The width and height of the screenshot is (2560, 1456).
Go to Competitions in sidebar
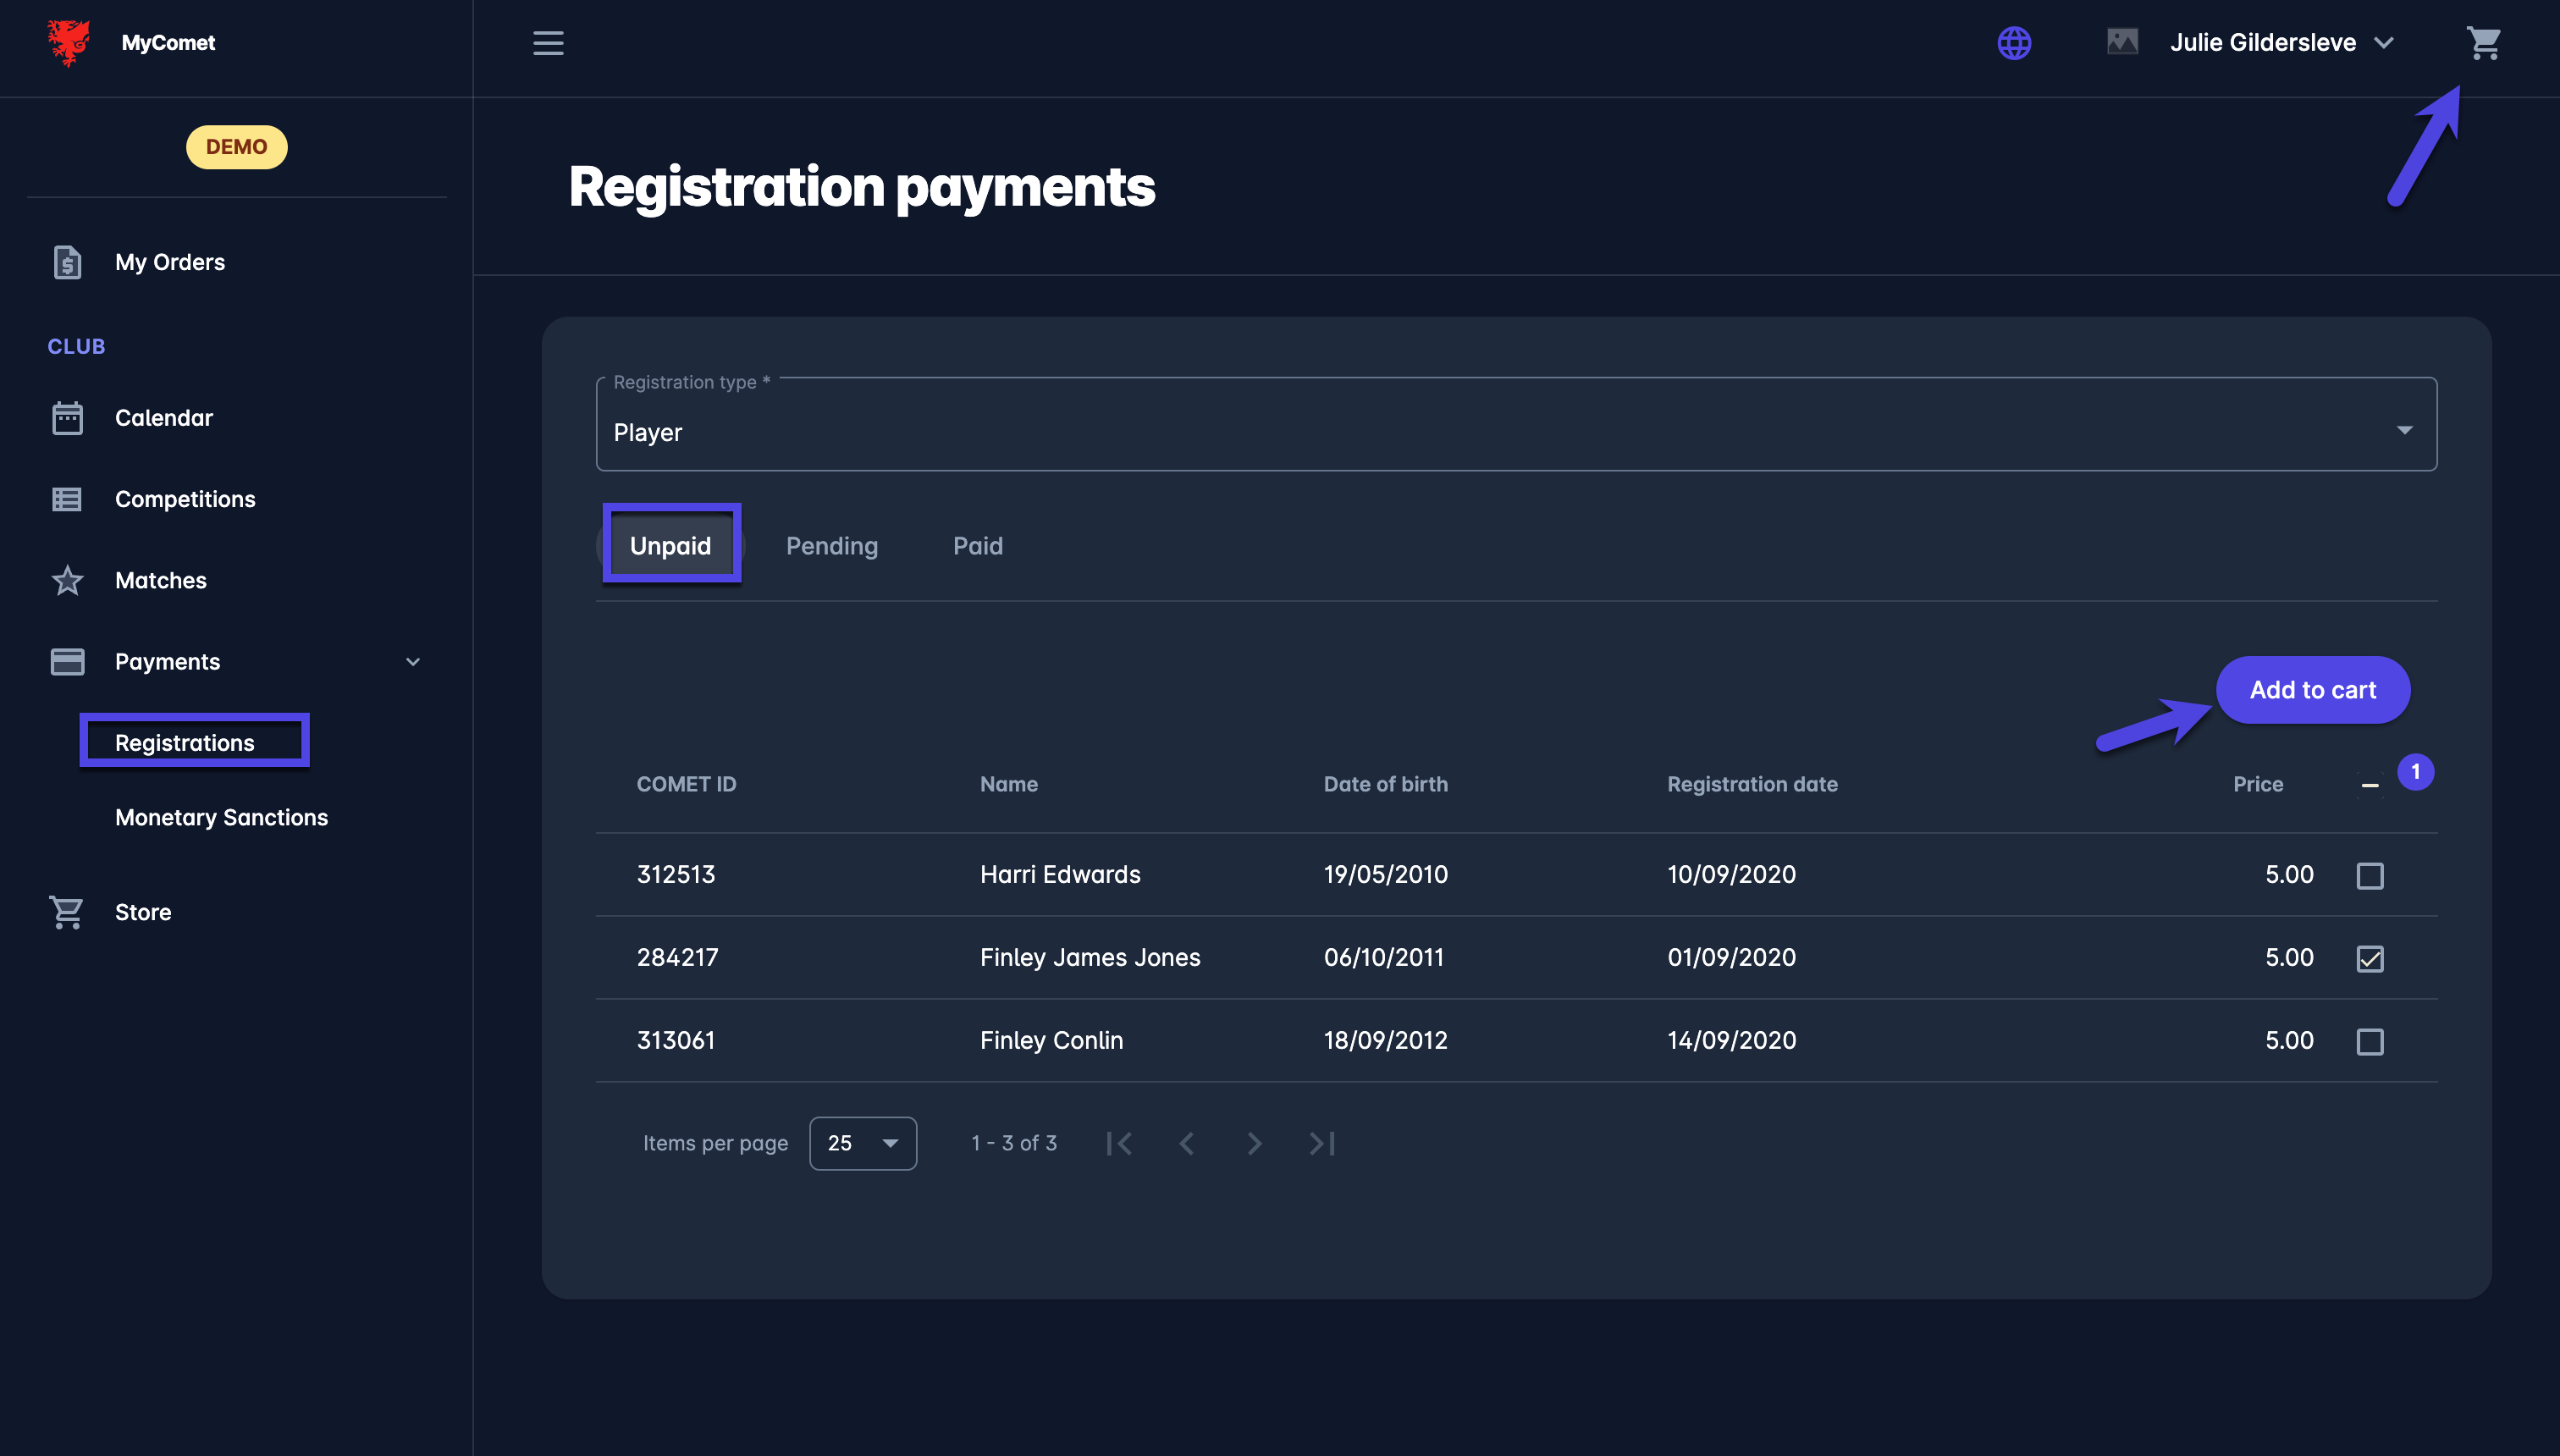pos(184,499)
